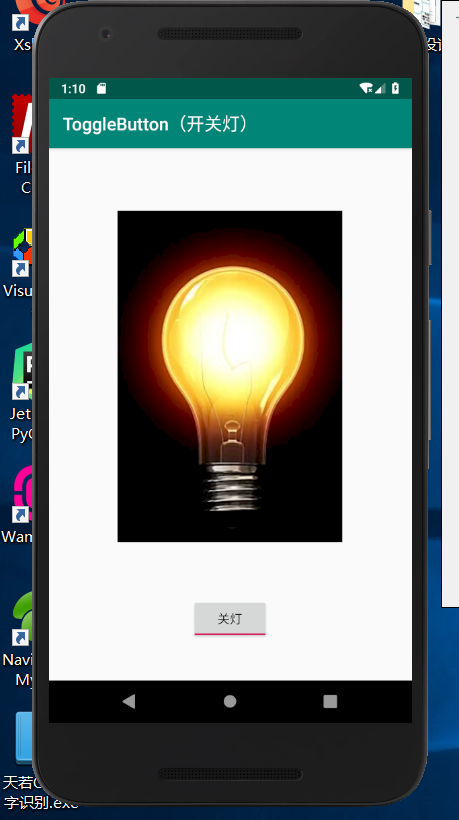Tap the Android home circle button
The width and height of the screenshot is (459, 820).
click(230, 701)
